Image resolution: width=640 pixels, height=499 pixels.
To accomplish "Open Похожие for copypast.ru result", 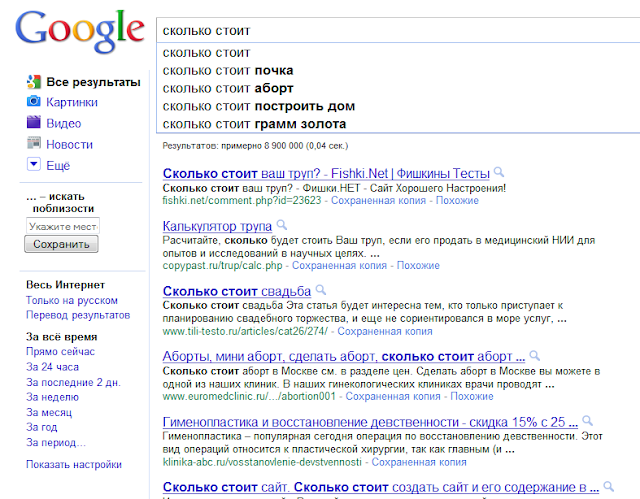I will (x=418, y=265).
